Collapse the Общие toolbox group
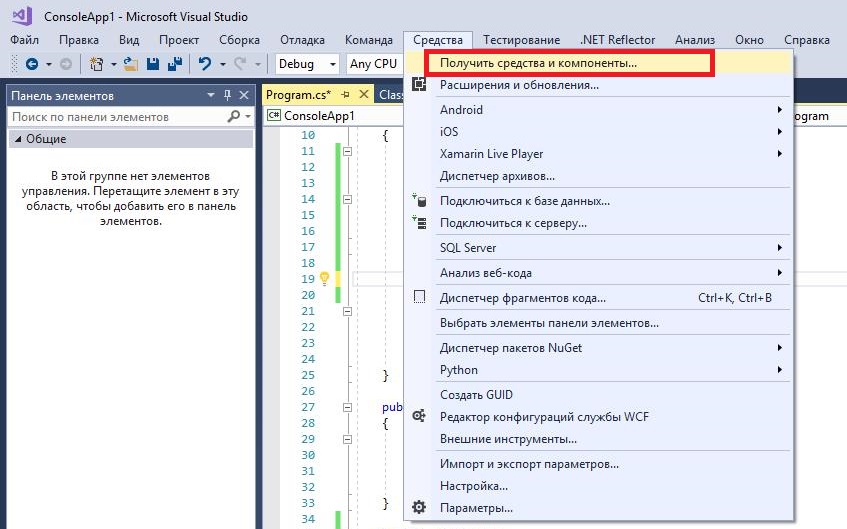This screenshot has width=847, height=529. [18, 139]
